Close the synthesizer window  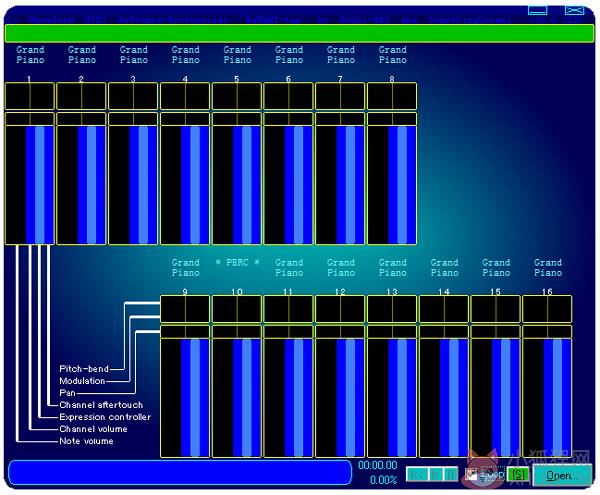click(574, 10)
